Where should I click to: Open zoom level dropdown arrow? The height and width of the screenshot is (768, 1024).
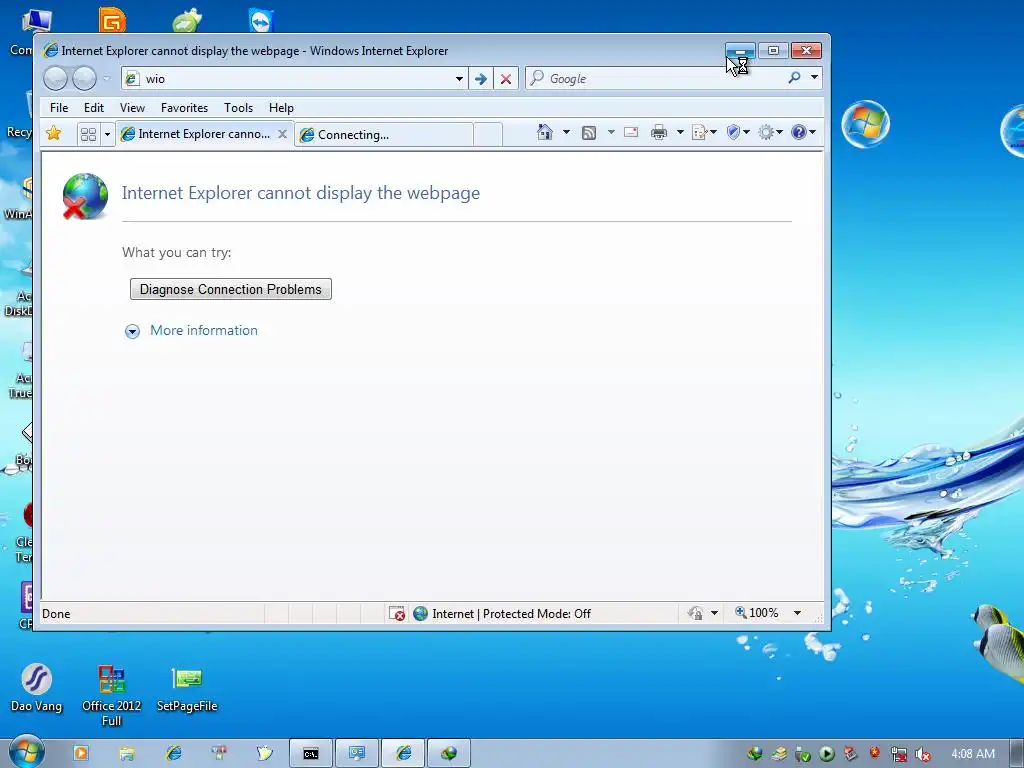tap(797, 613)
